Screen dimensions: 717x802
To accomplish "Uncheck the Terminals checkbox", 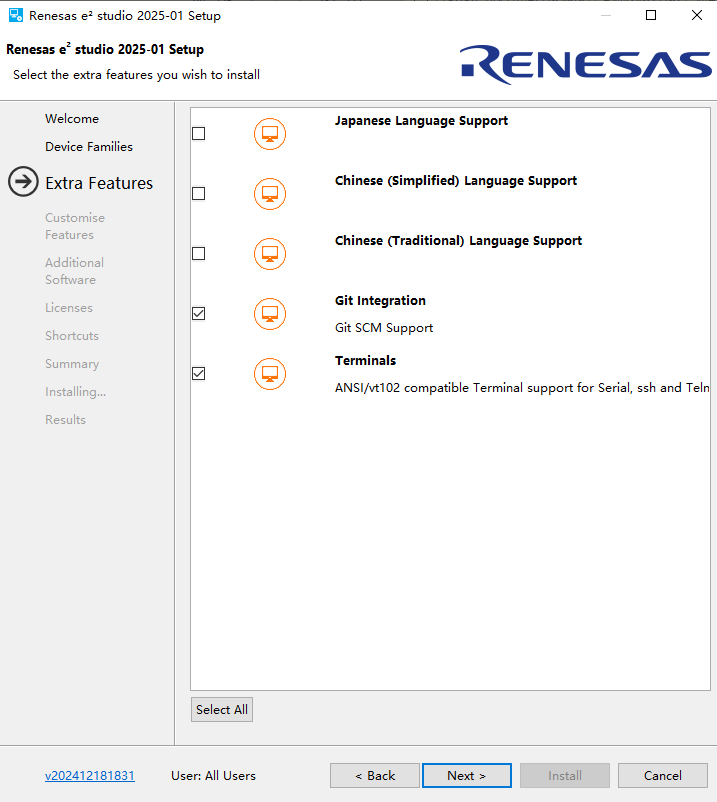I will [198, 373].
